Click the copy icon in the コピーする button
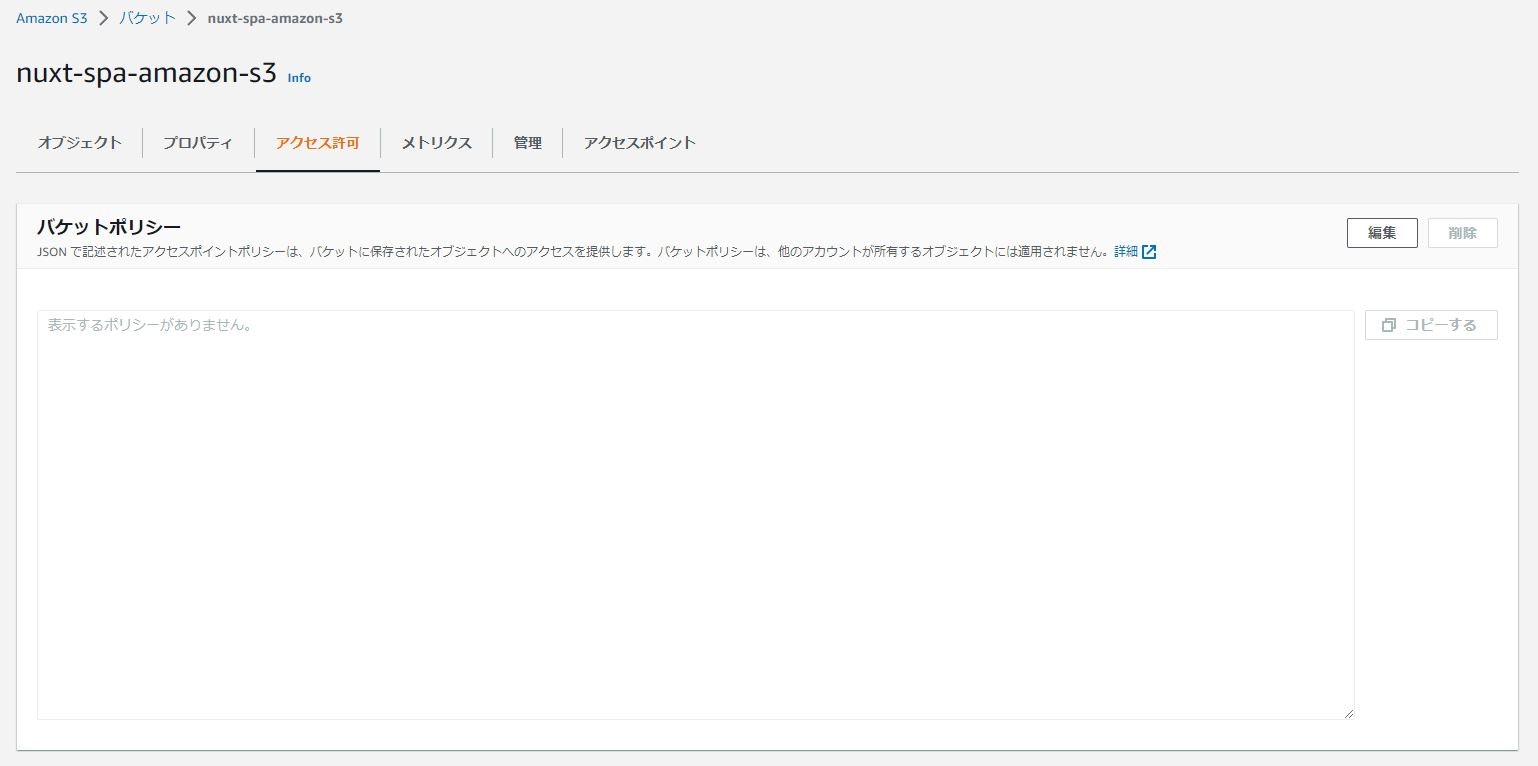This screenshot has height=766, width=1538. [x=1389, y=325]
